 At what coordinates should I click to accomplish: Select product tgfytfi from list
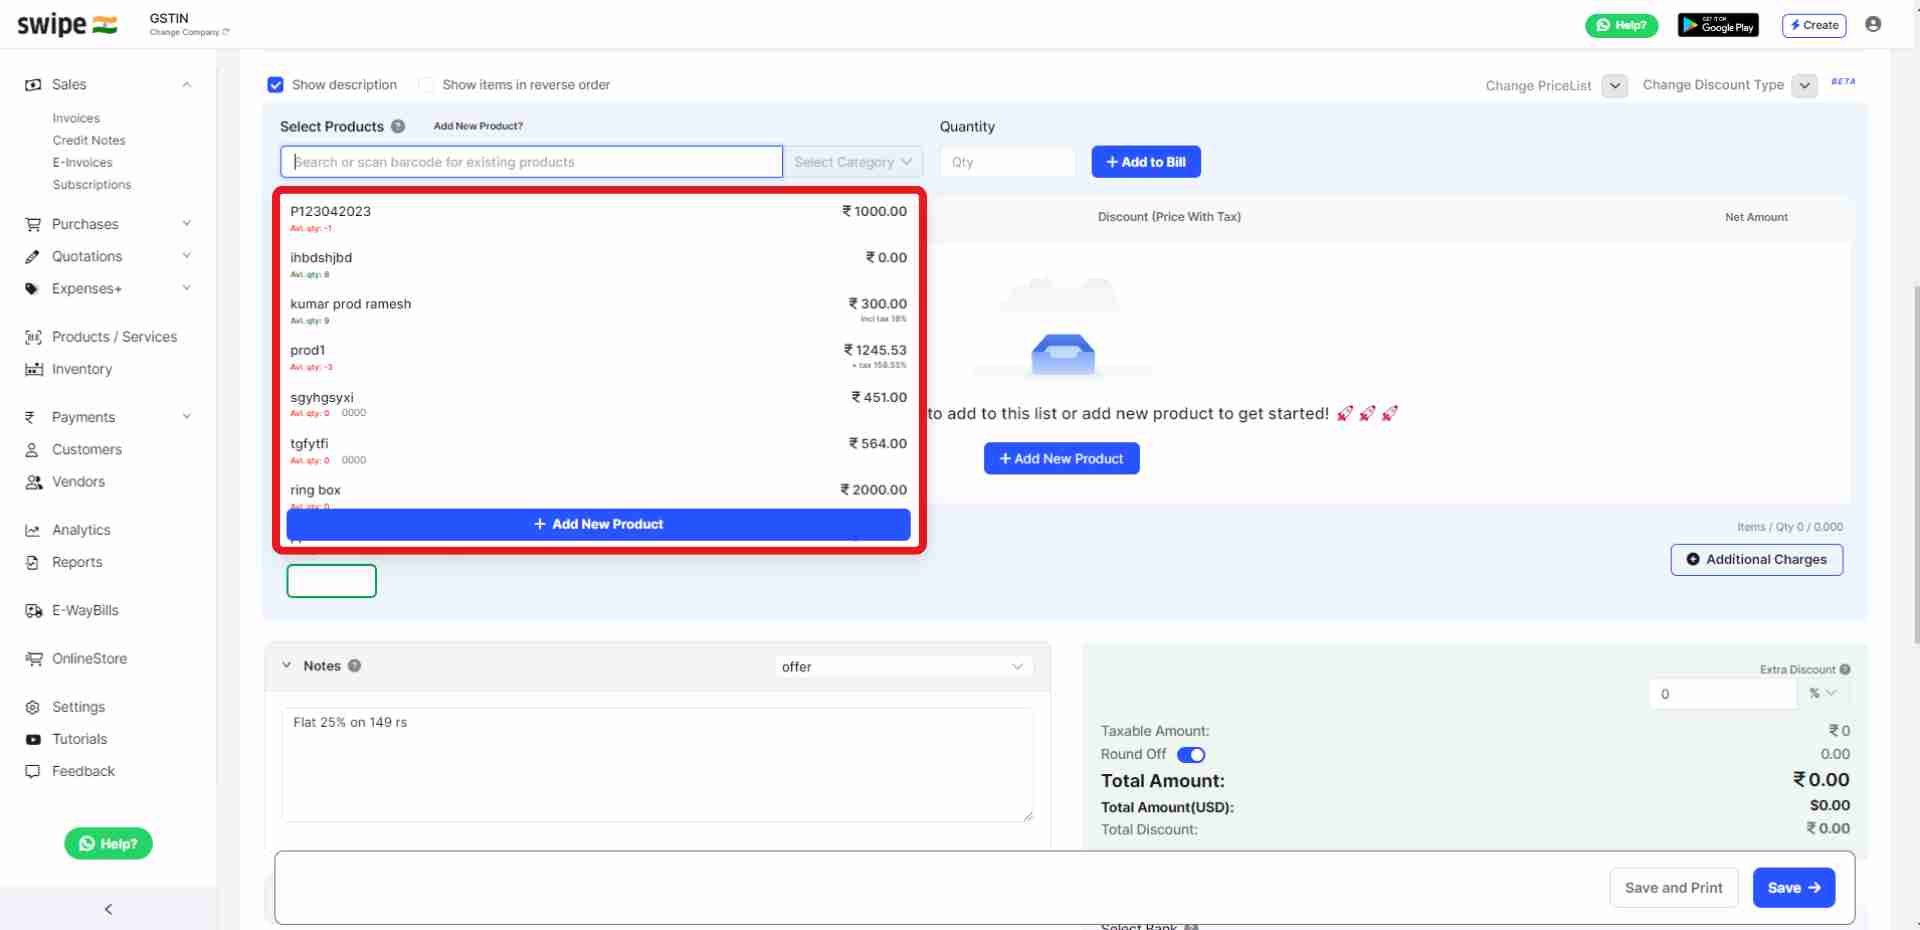click(598, 450)
